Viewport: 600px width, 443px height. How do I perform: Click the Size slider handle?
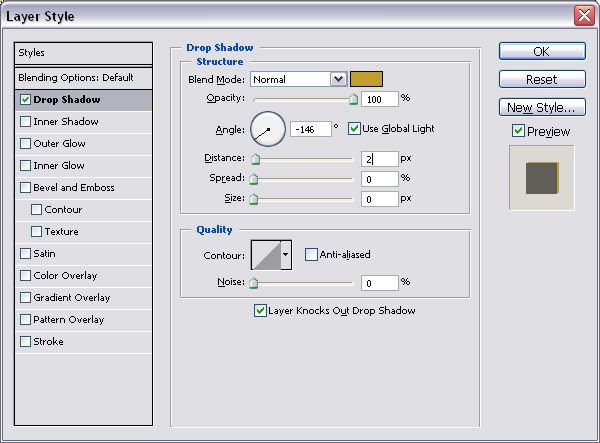(x=253, y=199)
